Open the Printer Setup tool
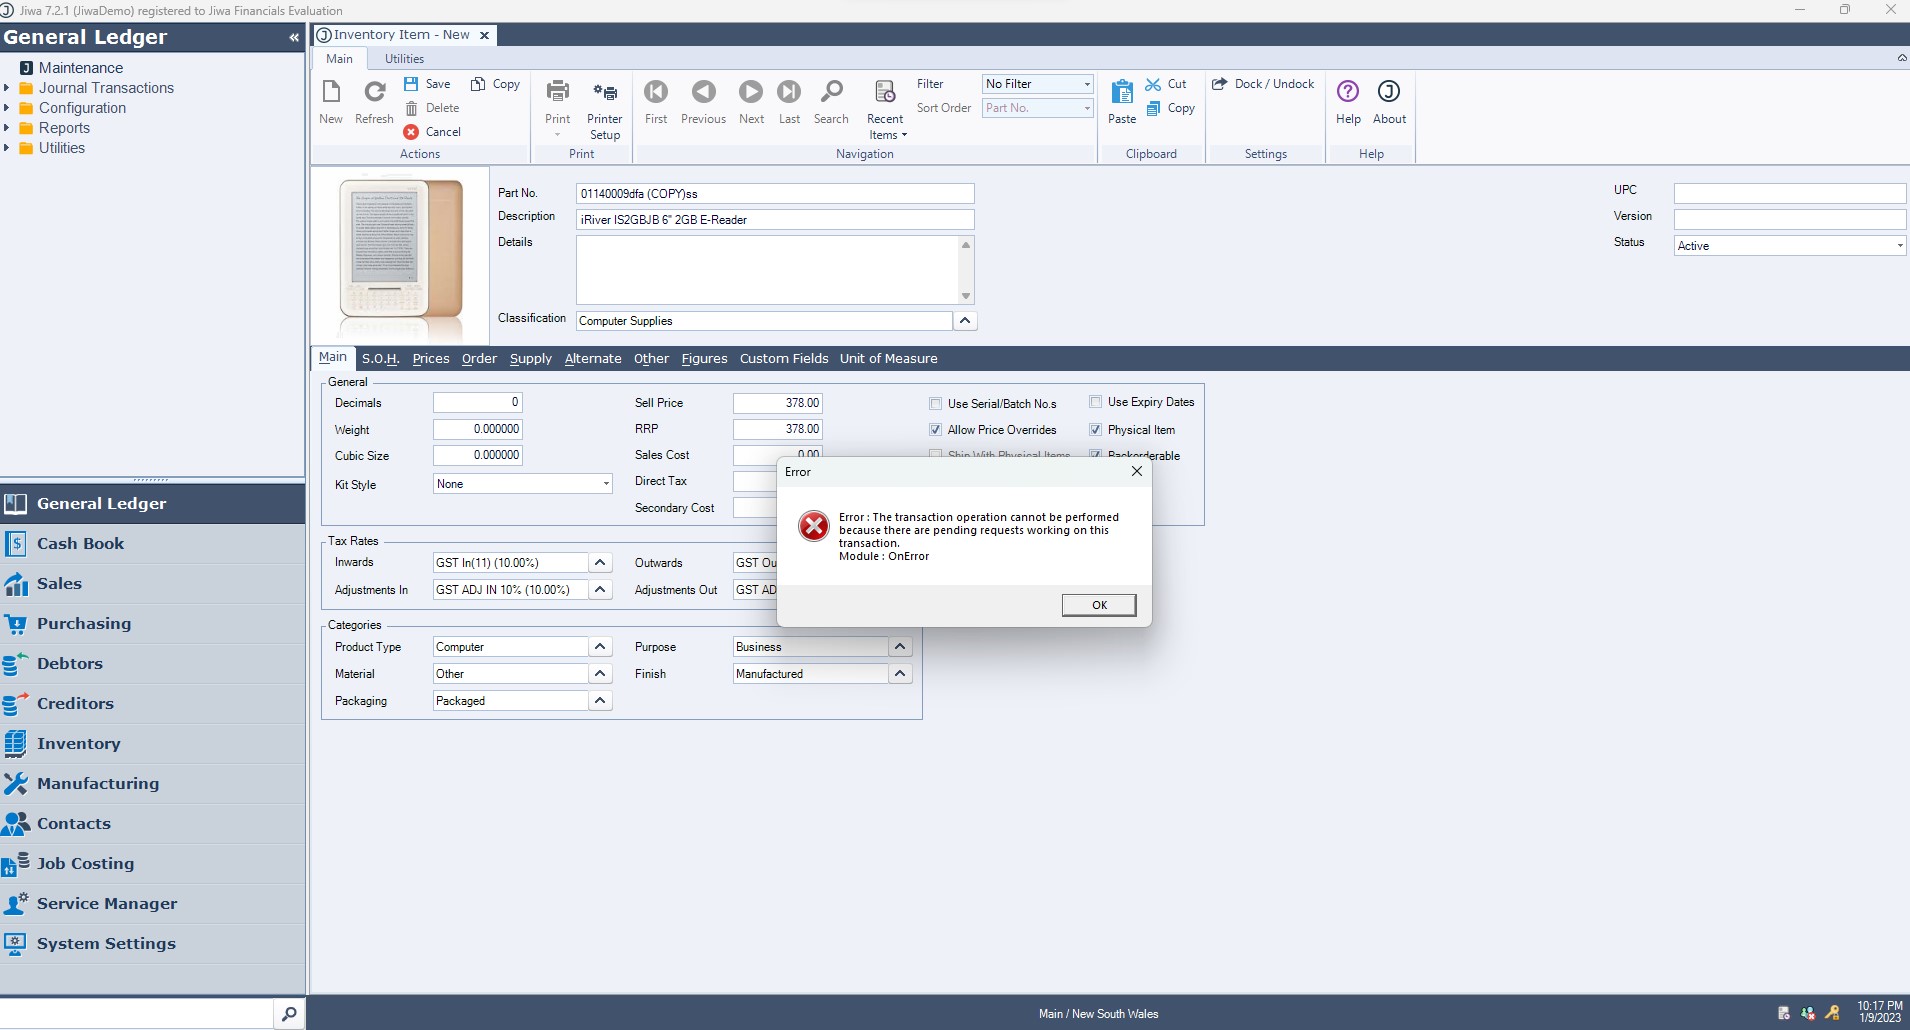The image size is (1910, 1030). pyautogui.click(x=604, y=93)
